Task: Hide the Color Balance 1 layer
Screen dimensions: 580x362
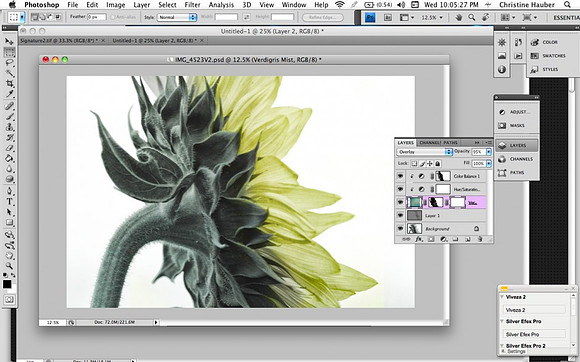Action: pos(400,176)
